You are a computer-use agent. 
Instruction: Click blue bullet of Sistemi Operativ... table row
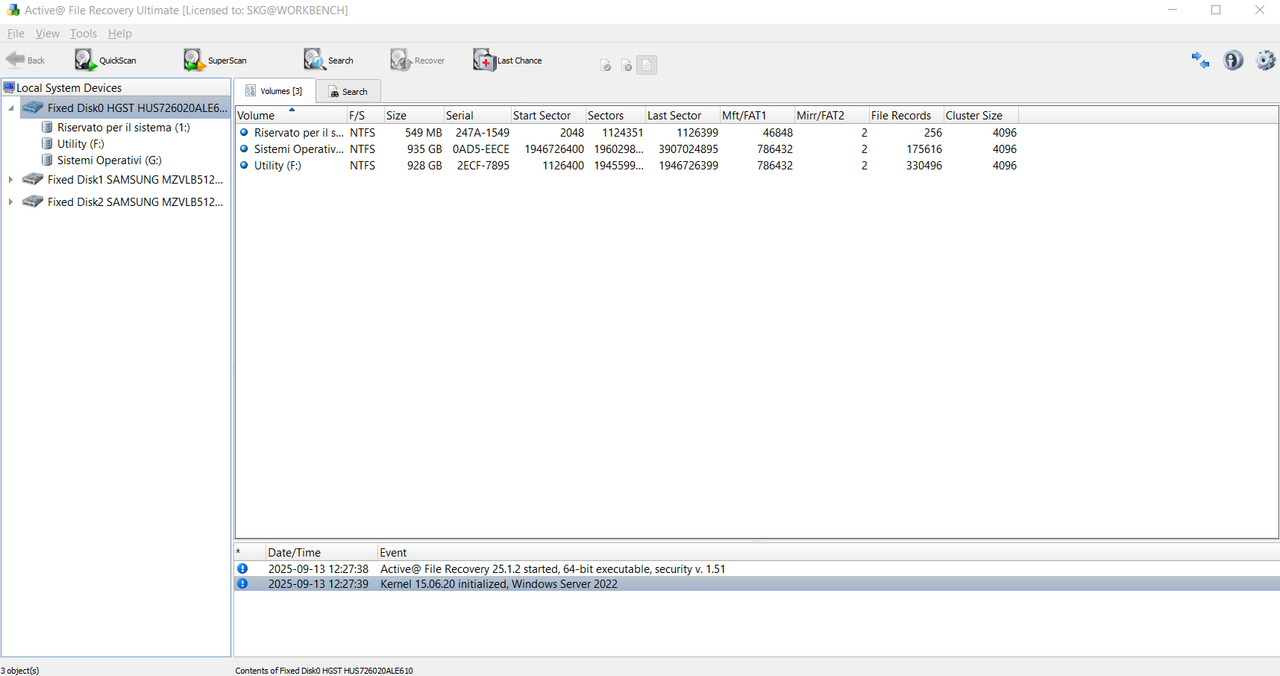tap(243, 149)
